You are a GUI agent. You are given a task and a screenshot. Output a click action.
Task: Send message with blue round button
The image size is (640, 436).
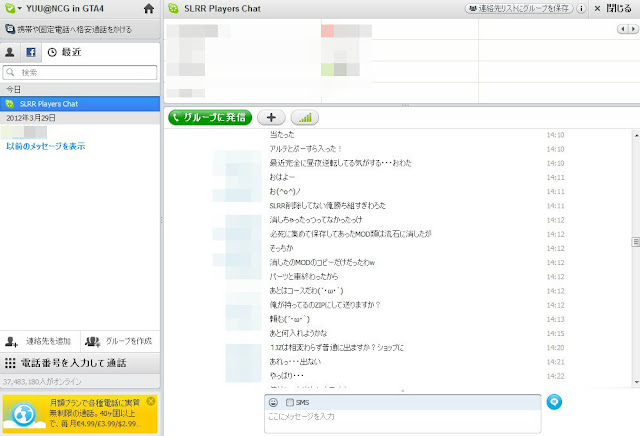[554, 402]
